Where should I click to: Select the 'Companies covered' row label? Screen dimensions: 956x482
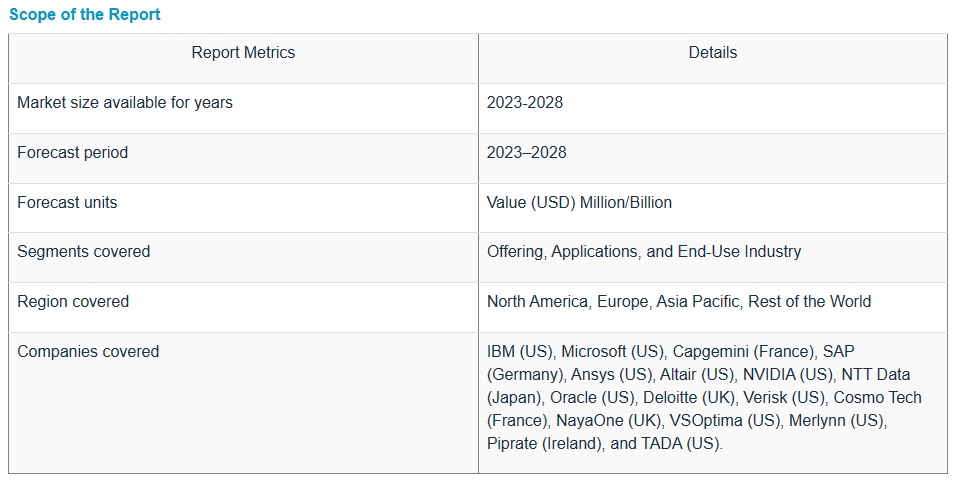[88, 352]
